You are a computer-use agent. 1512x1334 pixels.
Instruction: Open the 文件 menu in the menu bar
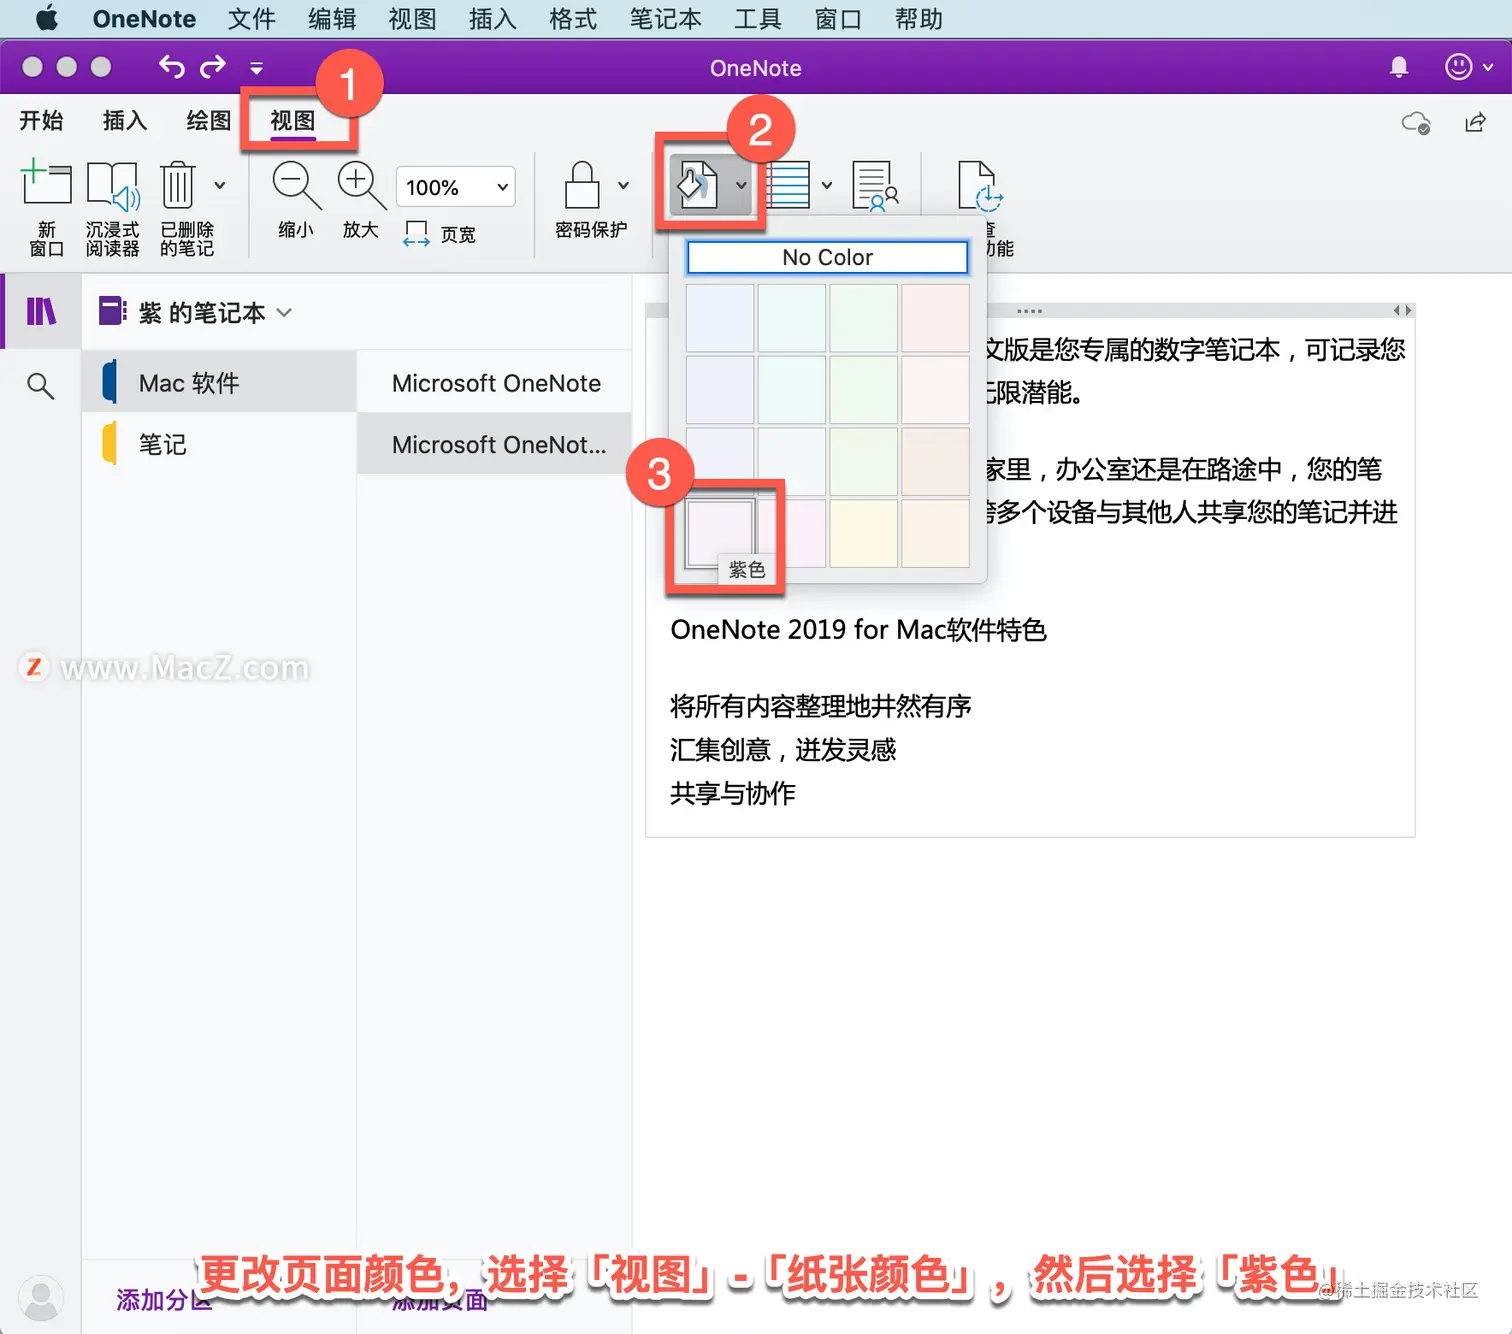(251, 19)
